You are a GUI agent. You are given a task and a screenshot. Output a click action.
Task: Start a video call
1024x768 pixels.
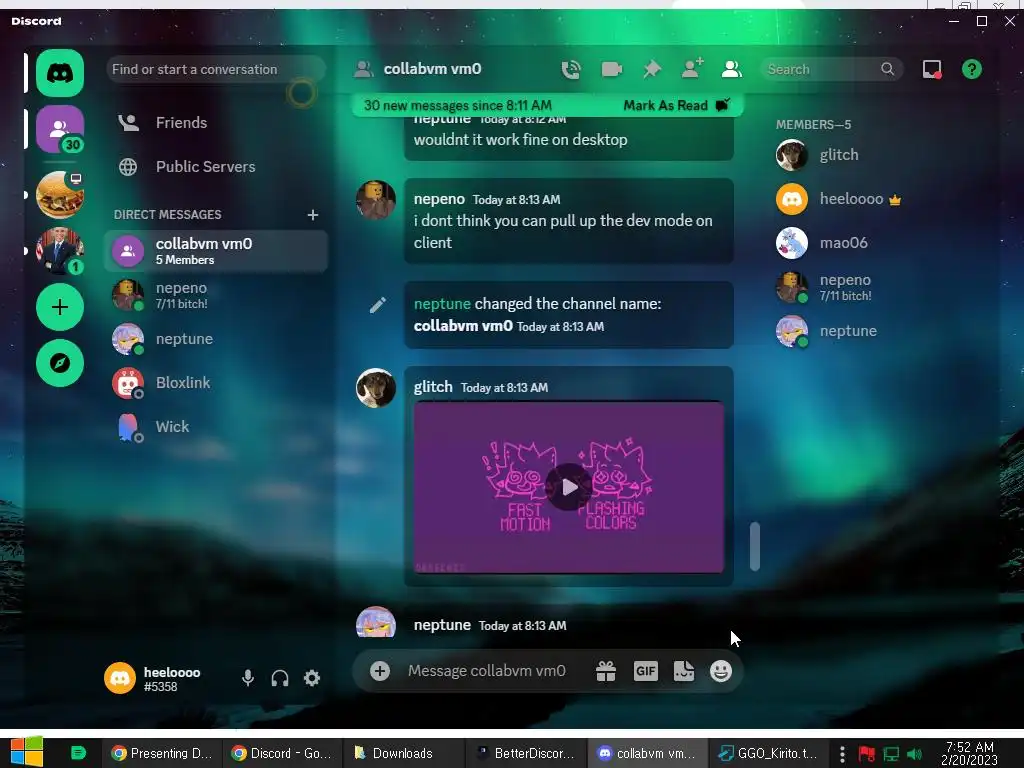[x=611, y=69]
